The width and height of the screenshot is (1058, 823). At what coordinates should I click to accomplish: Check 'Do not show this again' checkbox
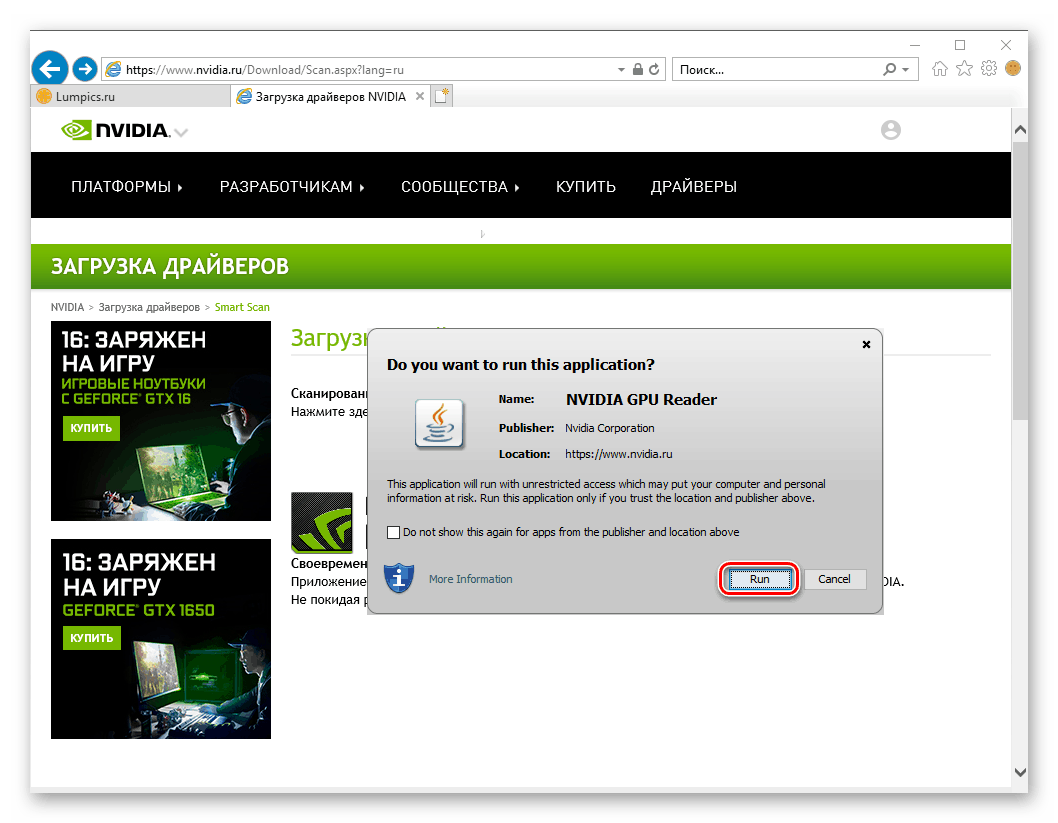click(x=393, y=532)
